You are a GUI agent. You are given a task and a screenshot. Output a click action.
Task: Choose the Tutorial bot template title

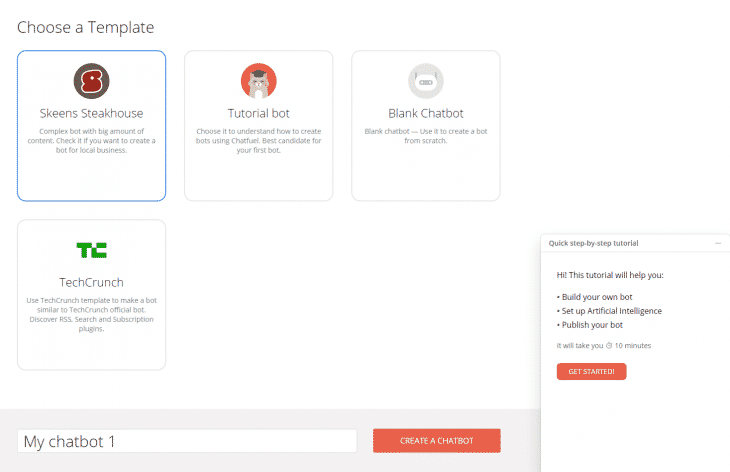click(x=258, y=113)
